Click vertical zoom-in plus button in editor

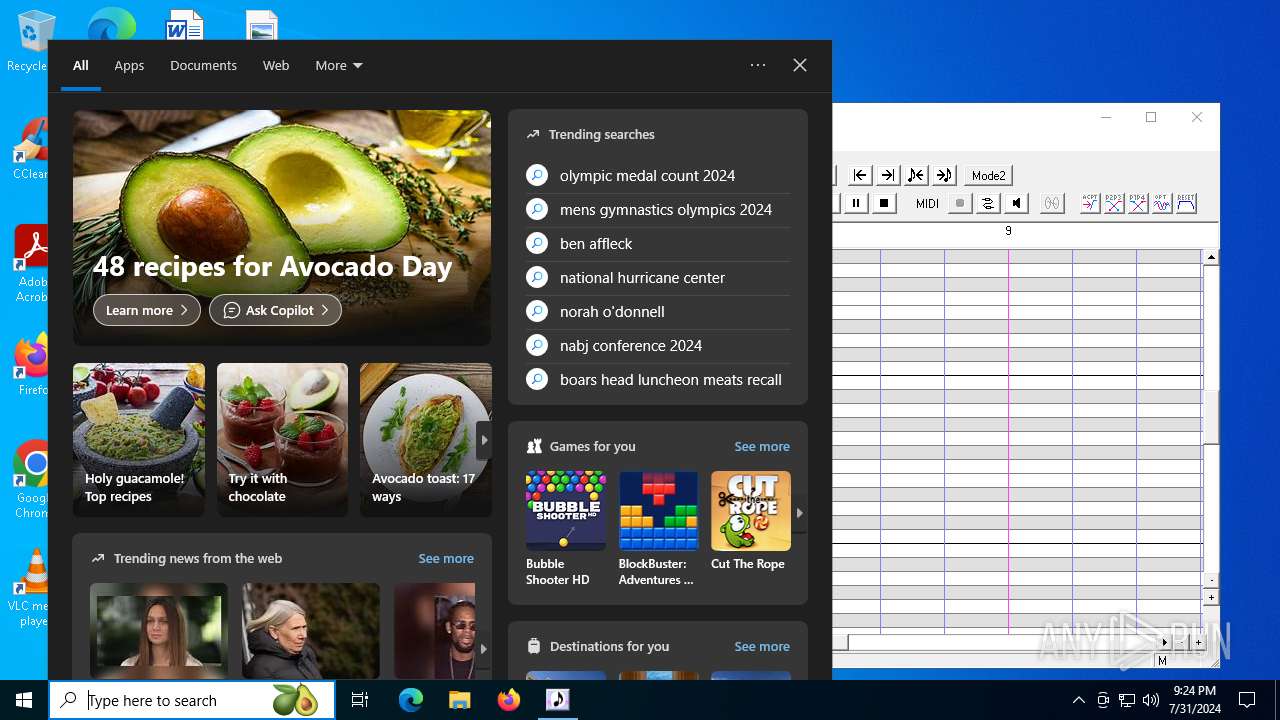coord(1211,597)
